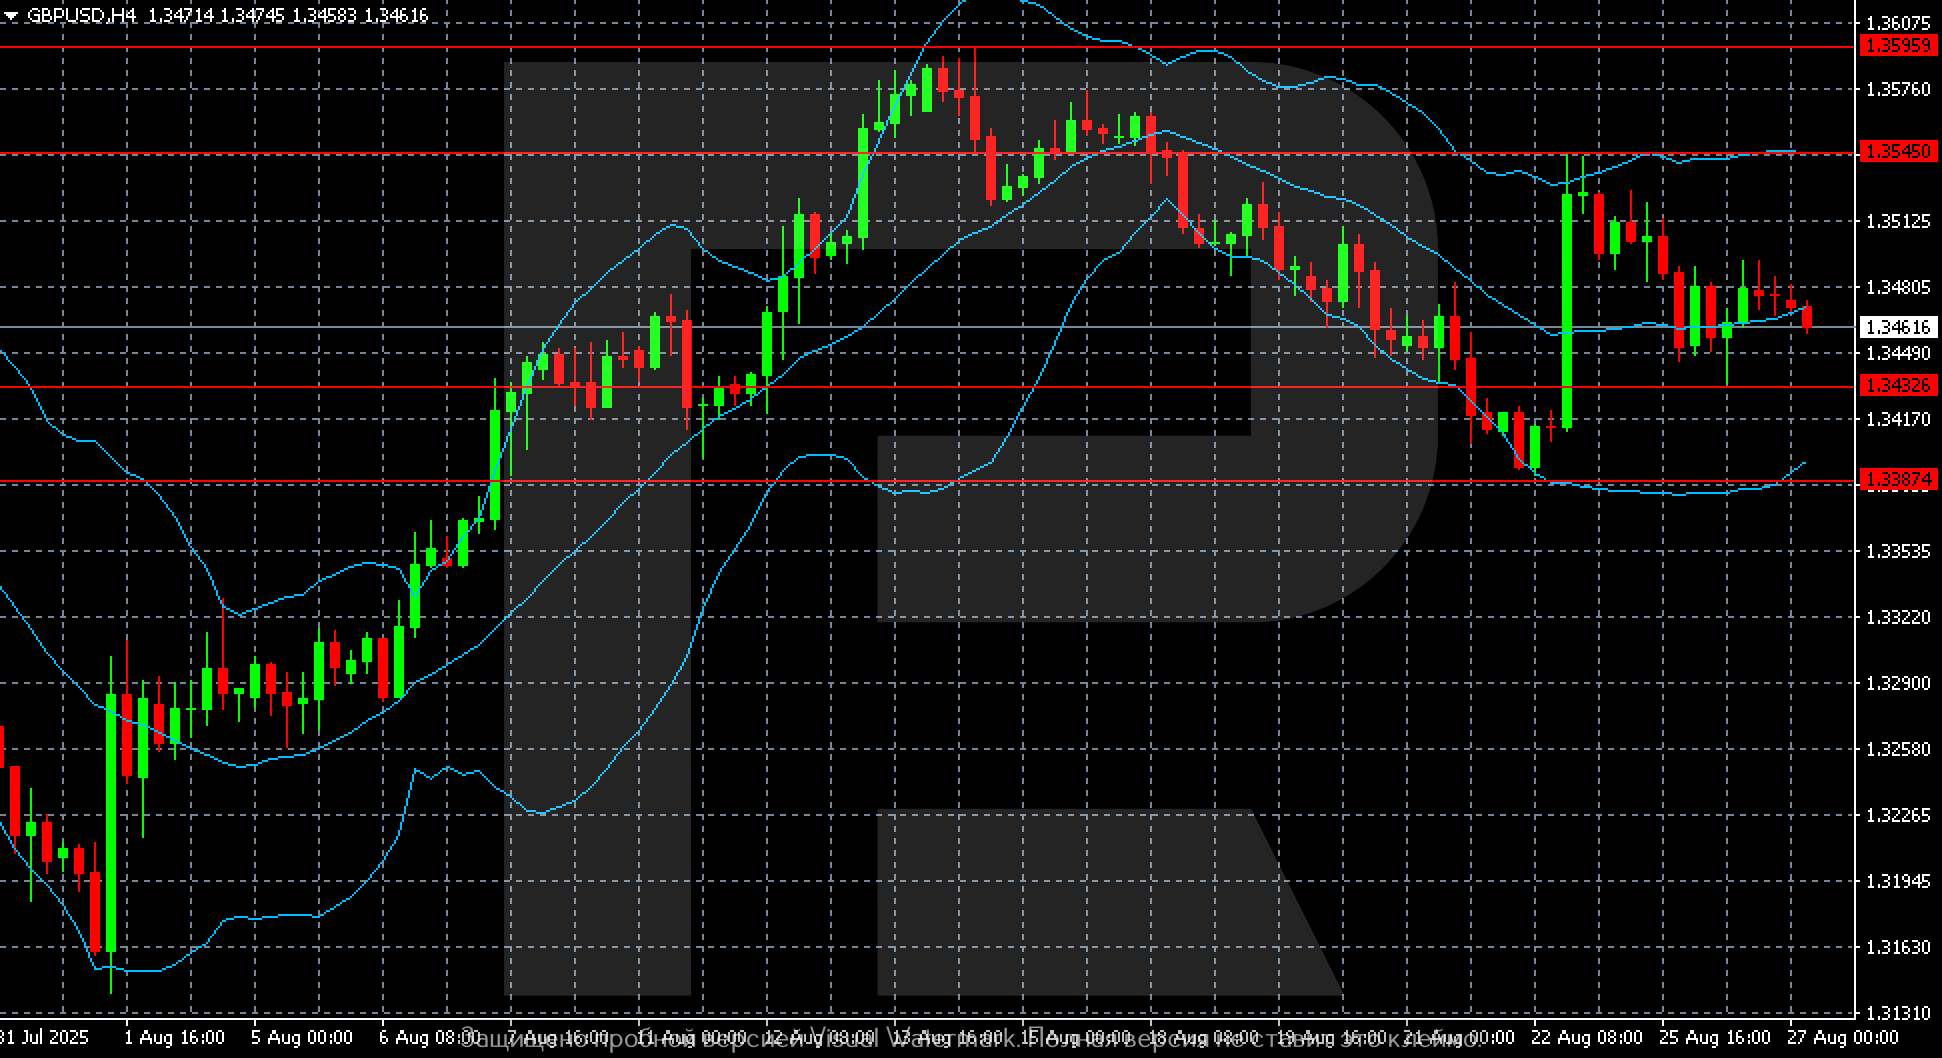Click the OHLC values in chart header
The image size is (1942, 1058).
click(287, 16)
